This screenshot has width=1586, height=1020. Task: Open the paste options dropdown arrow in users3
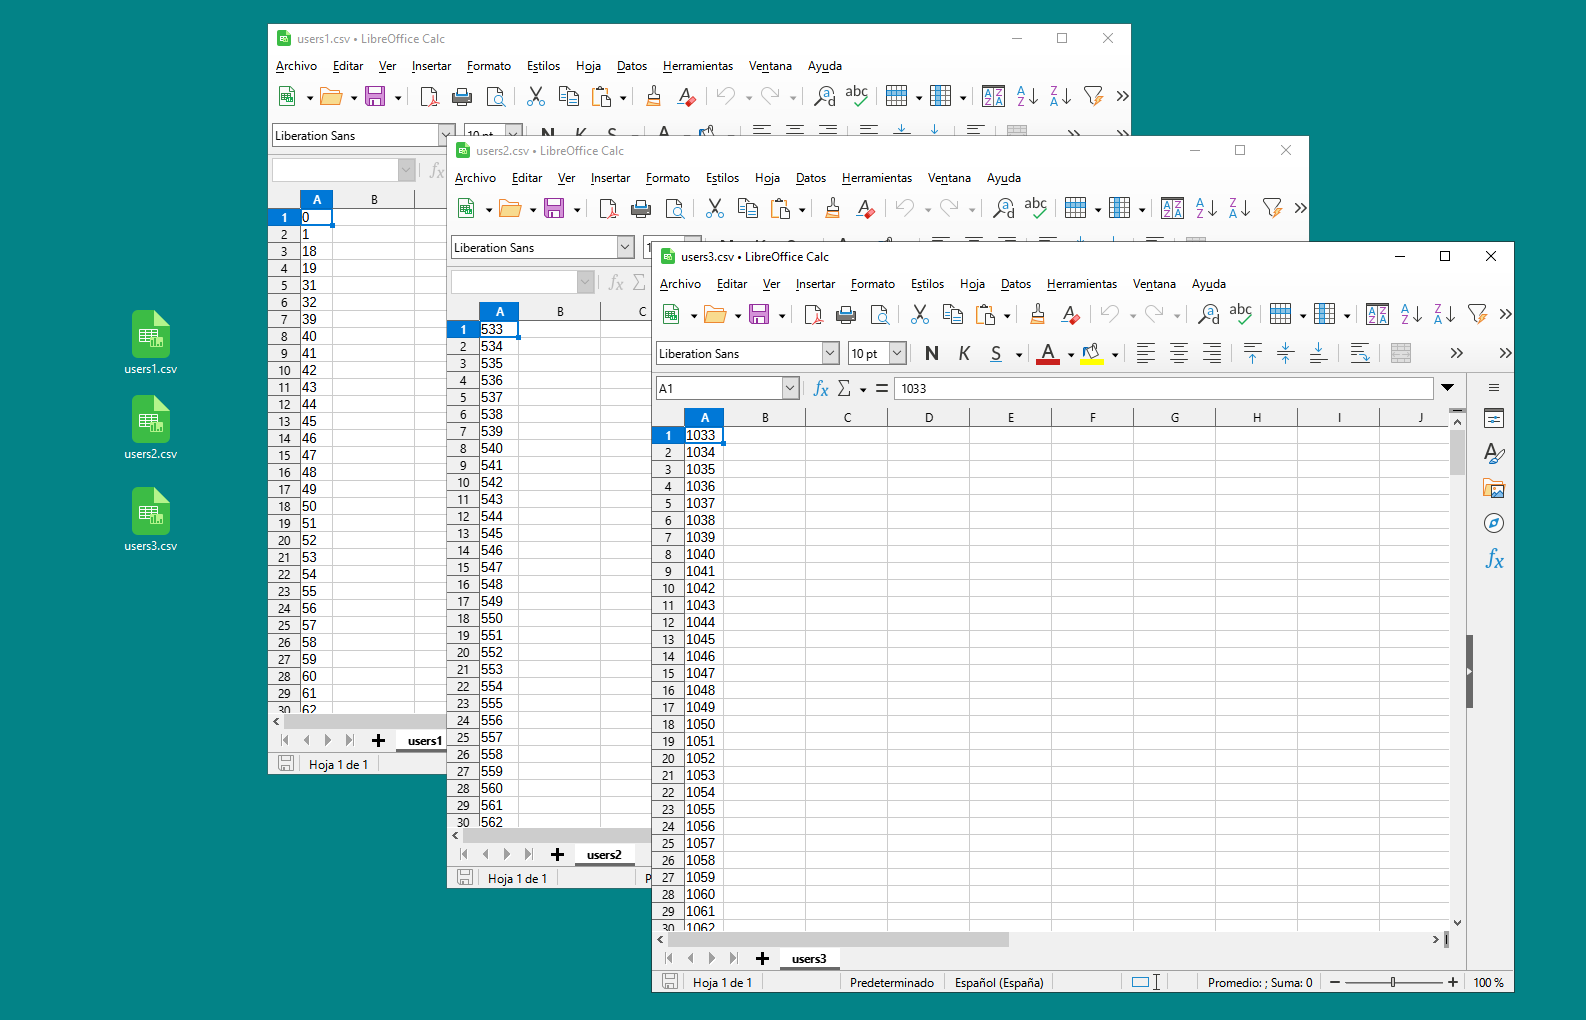tap(1007, 316)
